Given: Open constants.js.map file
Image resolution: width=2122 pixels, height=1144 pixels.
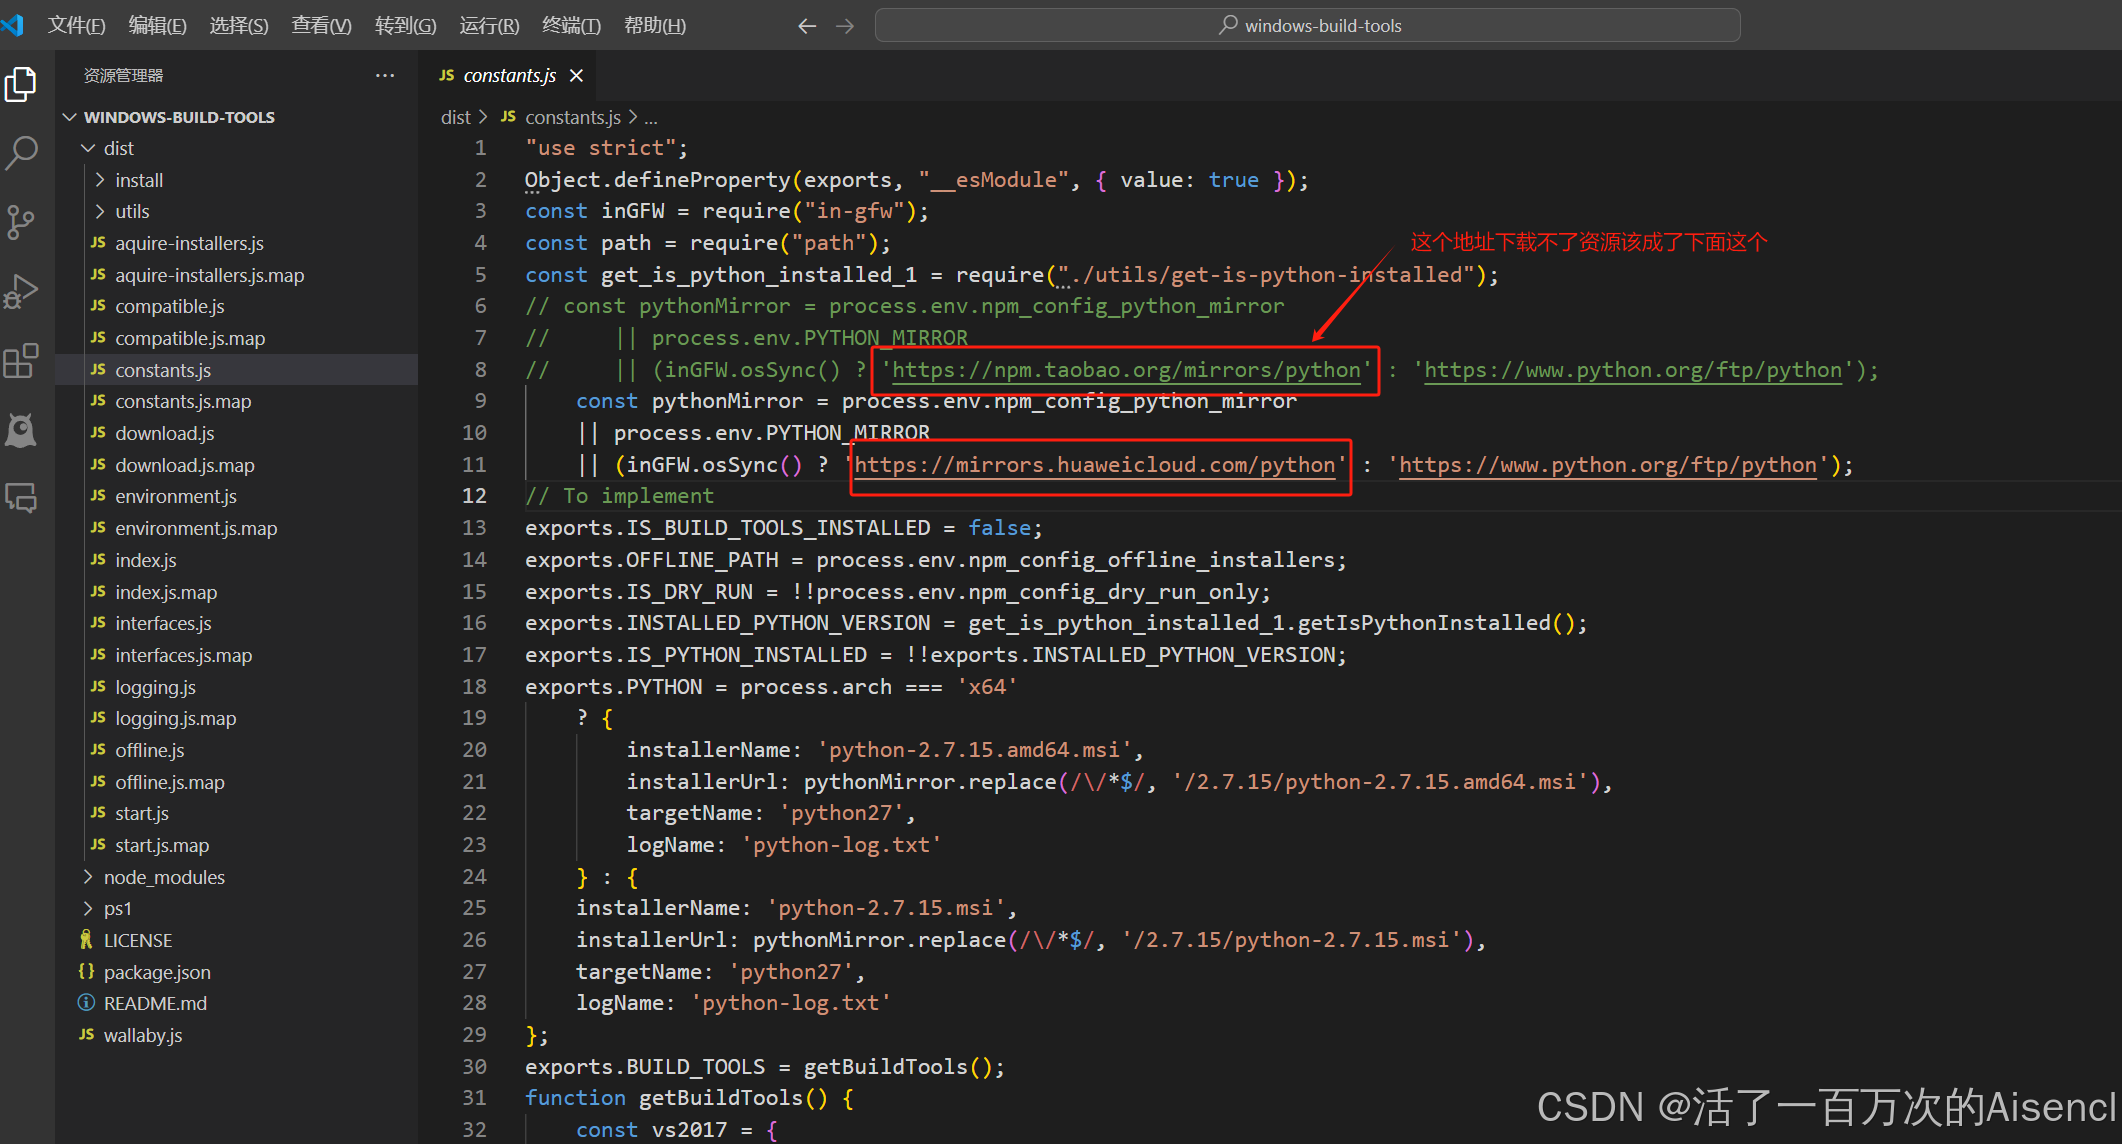Looking at the screenshot, I should click(183, 401).
